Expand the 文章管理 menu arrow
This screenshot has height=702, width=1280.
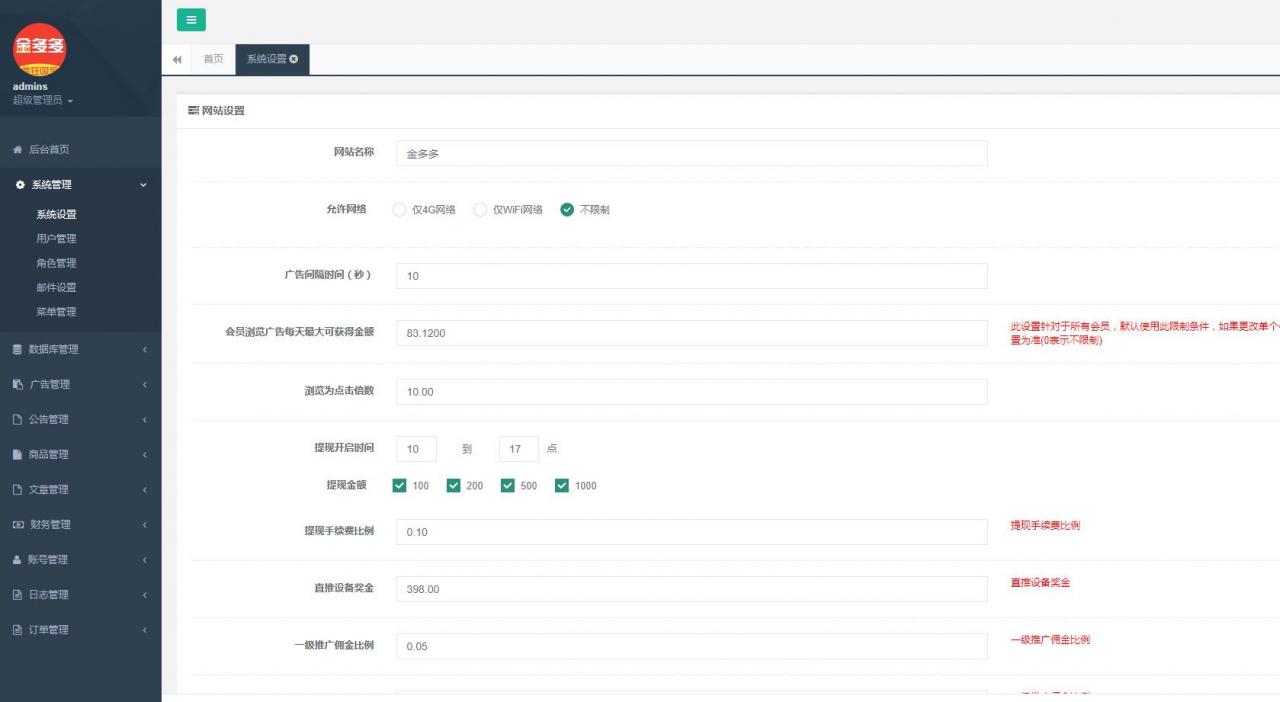pos(145,490)
